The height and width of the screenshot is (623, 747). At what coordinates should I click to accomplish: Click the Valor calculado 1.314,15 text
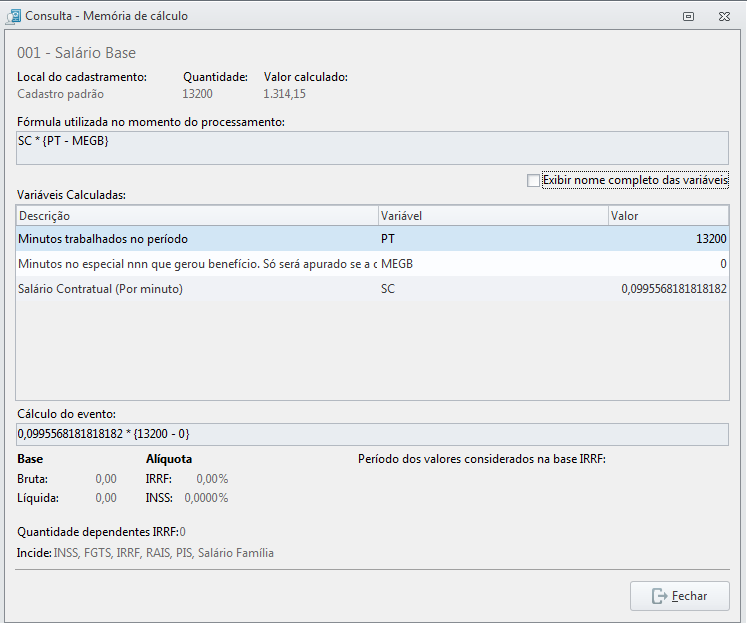pyautogui.click(x=284, y=94)
